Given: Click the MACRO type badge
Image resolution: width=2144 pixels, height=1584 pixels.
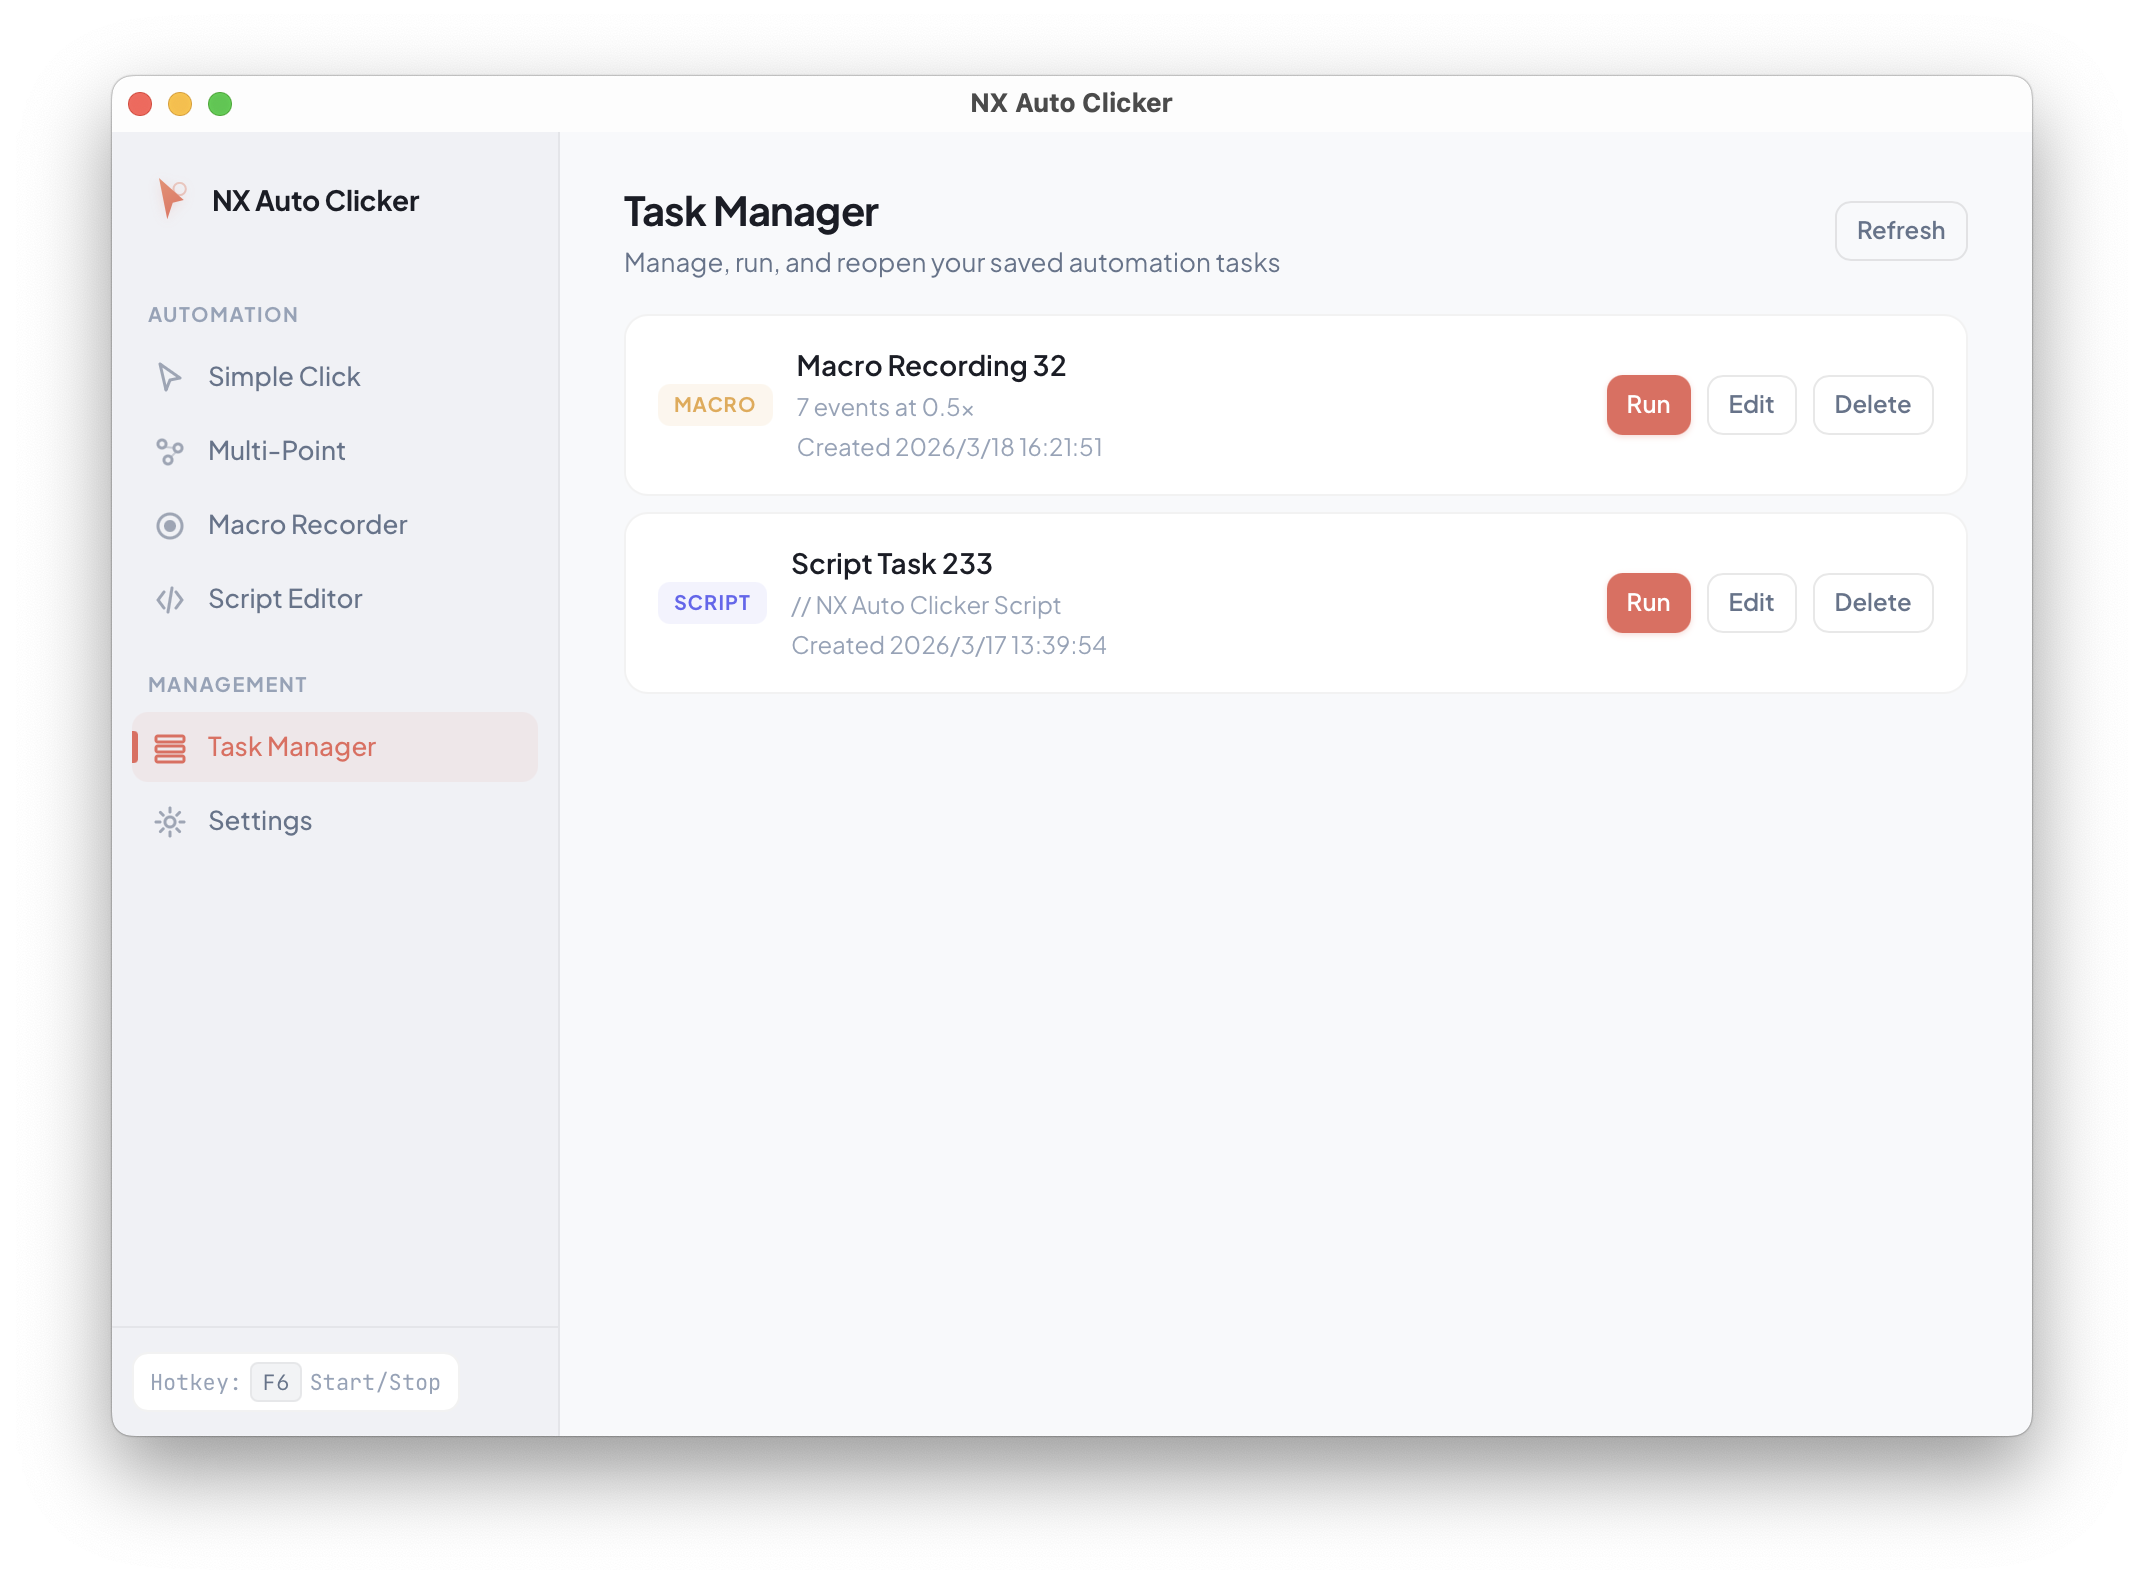Looking at the screenshot, I should 714,405.
